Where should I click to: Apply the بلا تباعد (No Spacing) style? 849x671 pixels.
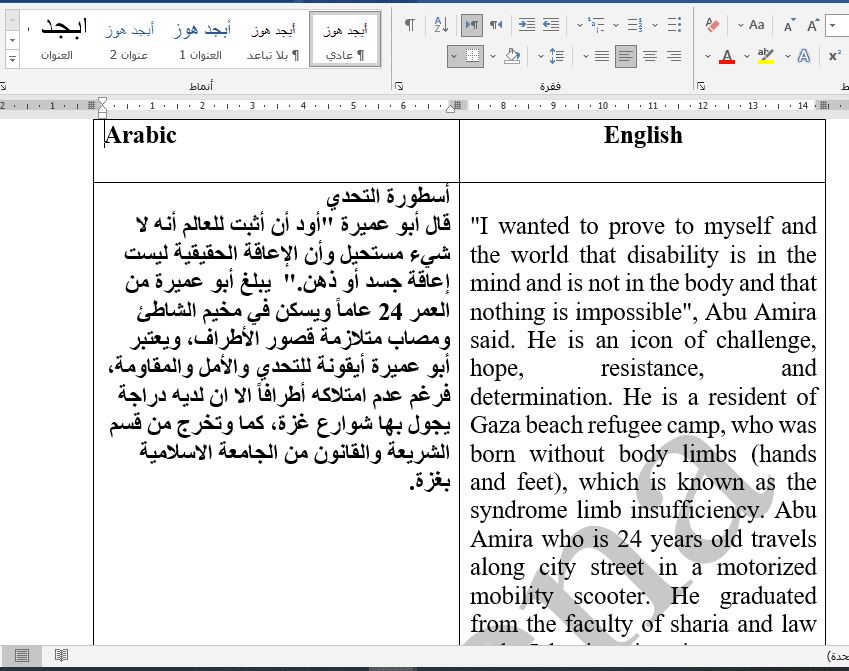[273, 40]
